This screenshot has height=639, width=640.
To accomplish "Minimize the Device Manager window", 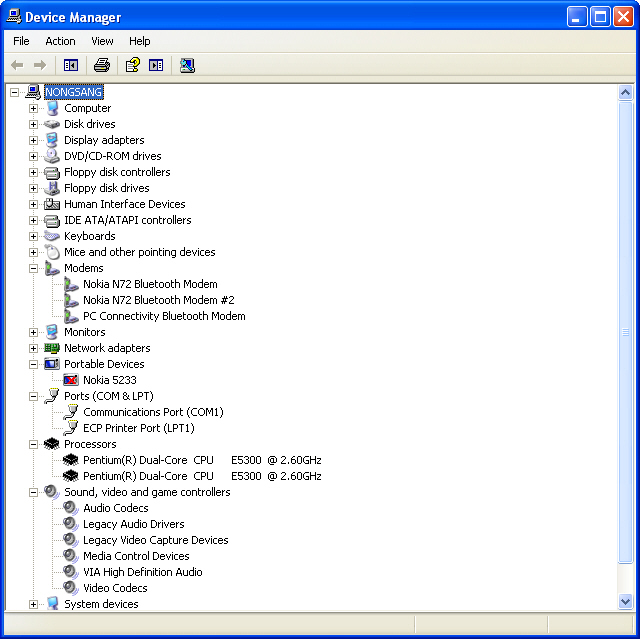I will click(x=577, y=17).
